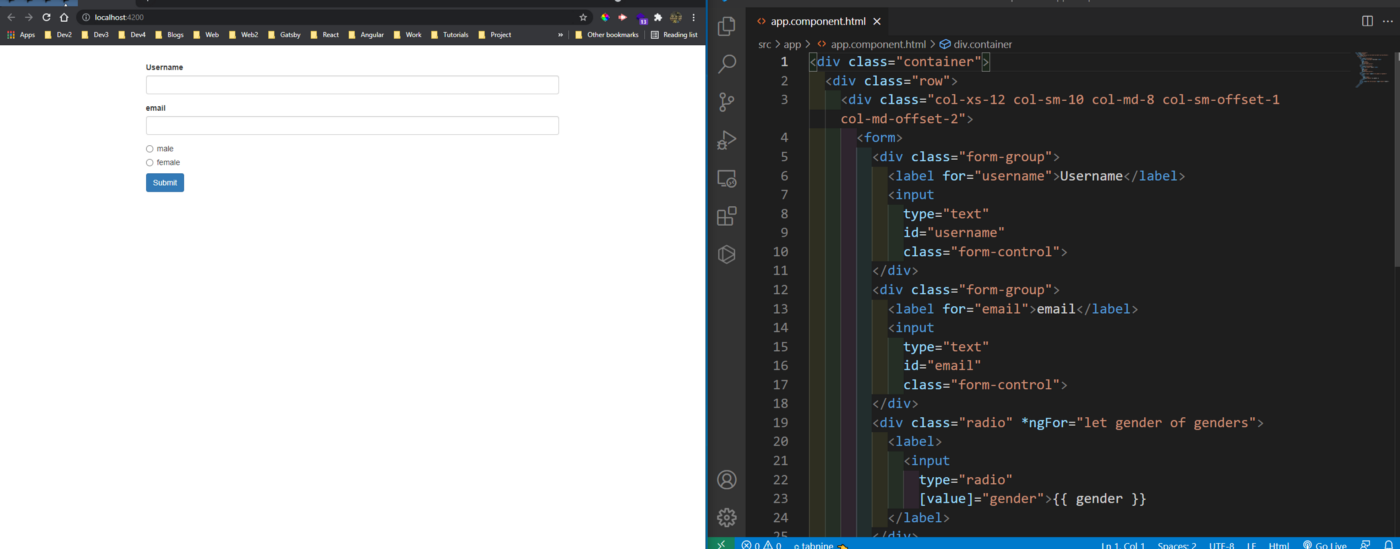Open the React bookmark folder

click(x=324, y=35)
